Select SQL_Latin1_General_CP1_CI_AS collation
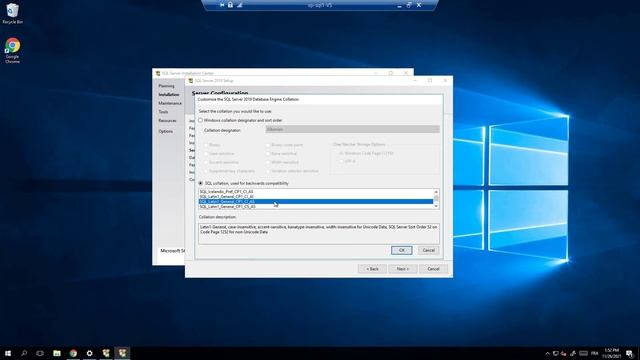 (316, 202)
